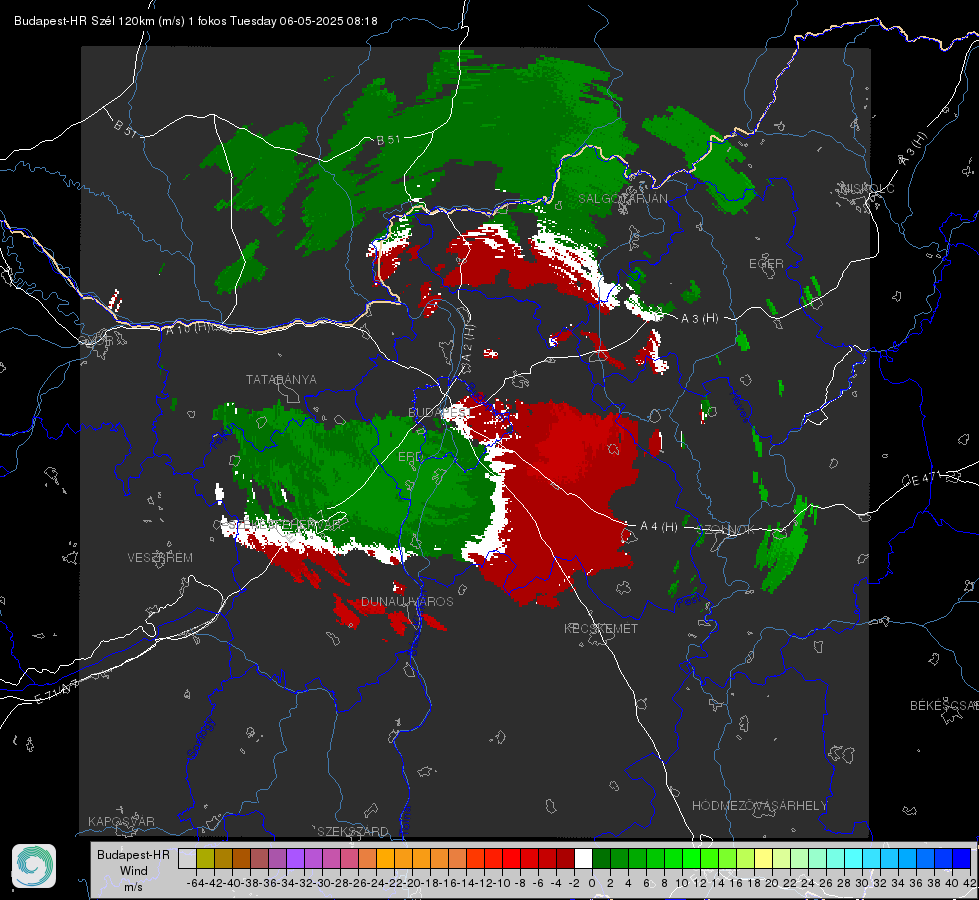The width and height of the screenshot is (979, 900).
Task: Pick the cyan swatch above 28
Action: (x=854, y=858)
